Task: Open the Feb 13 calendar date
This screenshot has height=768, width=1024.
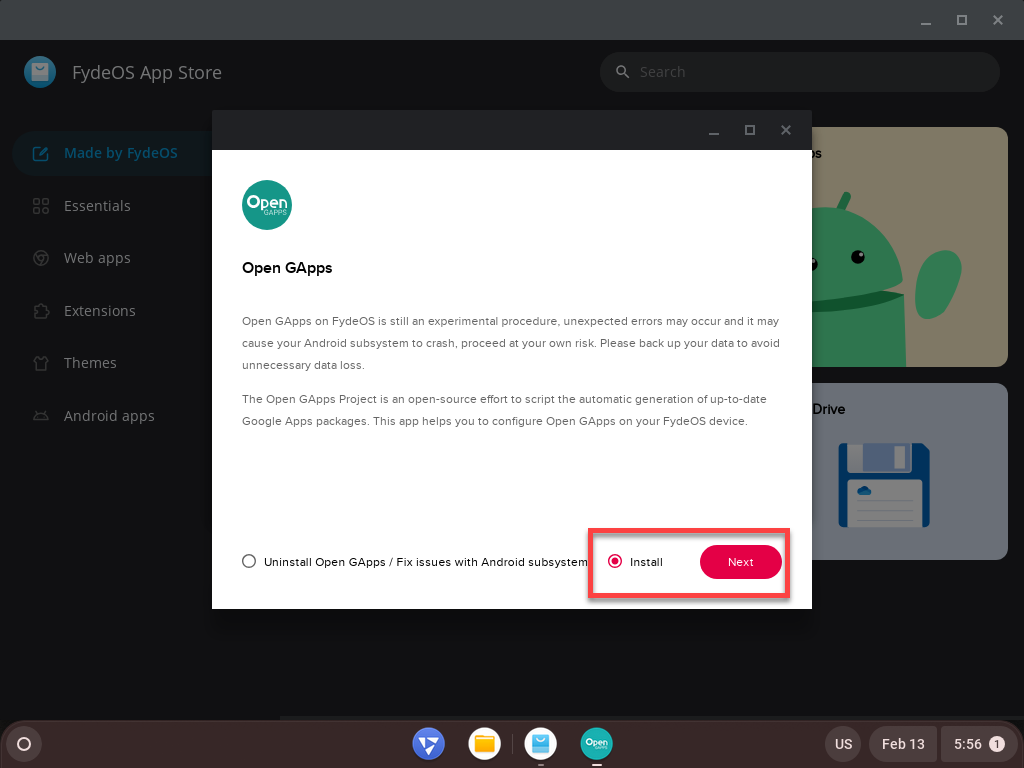Action: (903, 744)
